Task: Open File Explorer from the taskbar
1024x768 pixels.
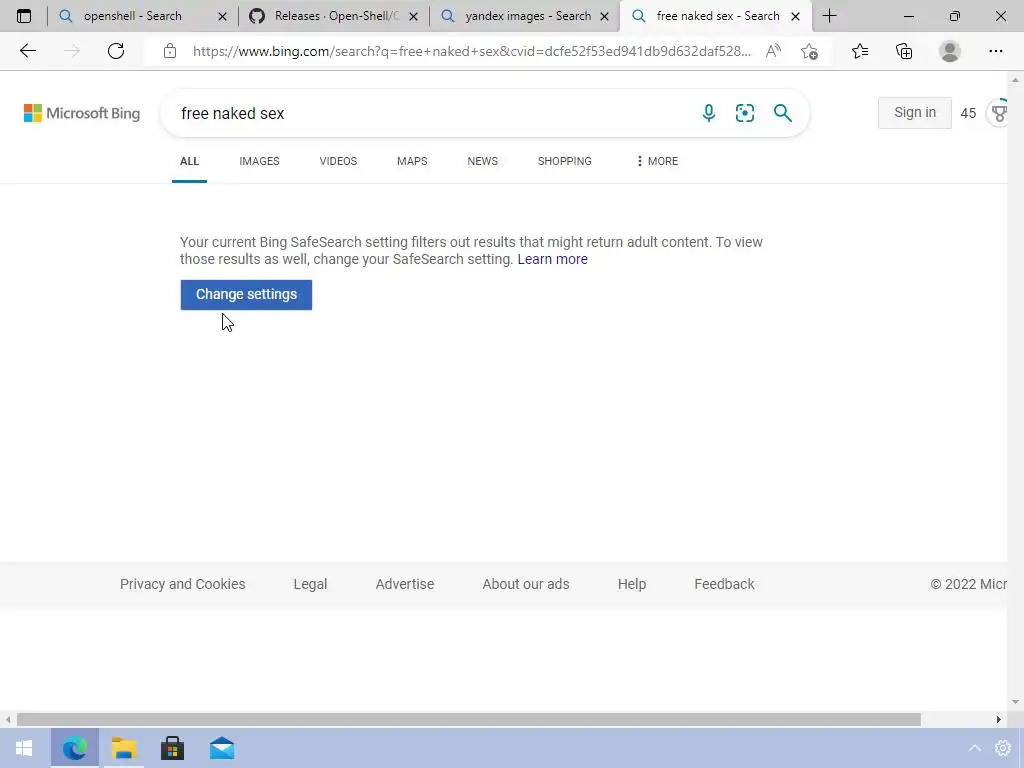Action: click(x=123, y=748)
